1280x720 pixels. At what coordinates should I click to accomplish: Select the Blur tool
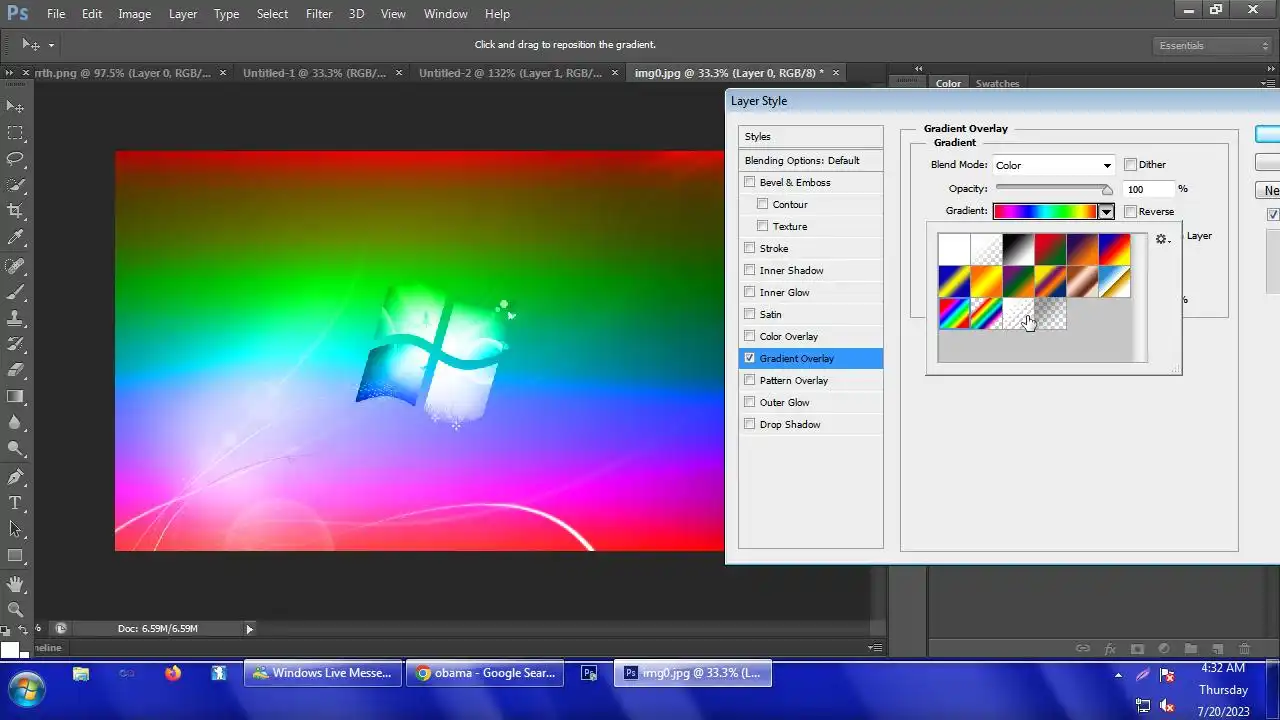click(x=15, y=423)
